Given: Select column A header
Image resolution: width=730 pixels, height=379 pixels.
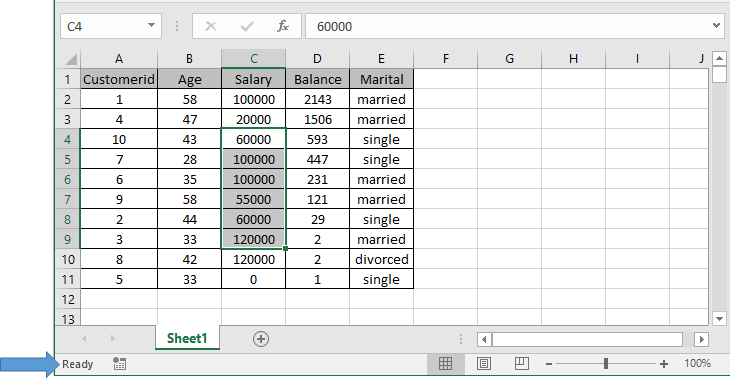Looking at the screenshot, I should [x=119, y=59].
